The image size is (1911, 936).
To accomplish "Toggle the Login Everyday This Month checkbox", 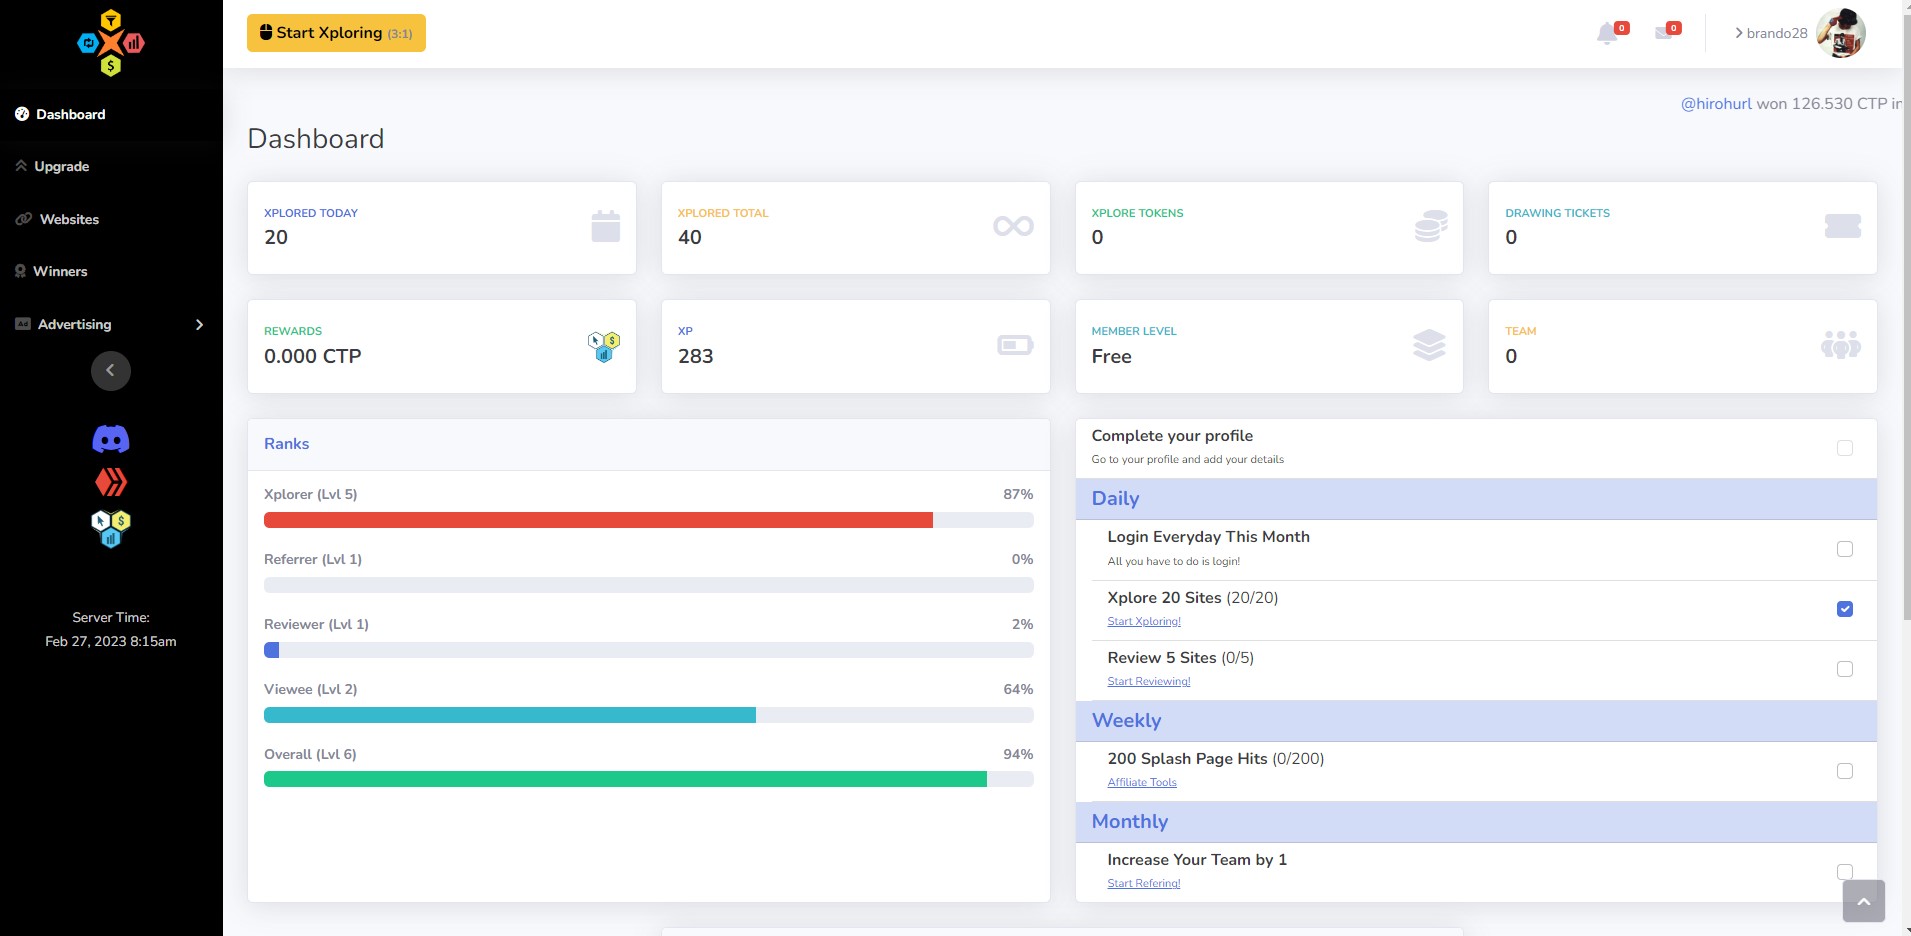I will [x=1845, y=549].
